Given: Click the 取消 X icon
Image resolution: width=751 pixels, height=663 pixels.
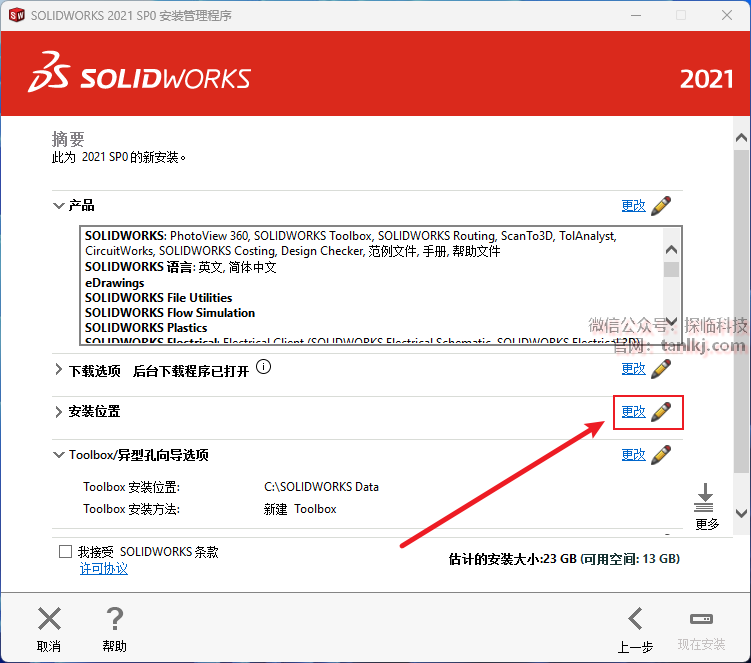Looking at the screenshot, I should point(49,618).
